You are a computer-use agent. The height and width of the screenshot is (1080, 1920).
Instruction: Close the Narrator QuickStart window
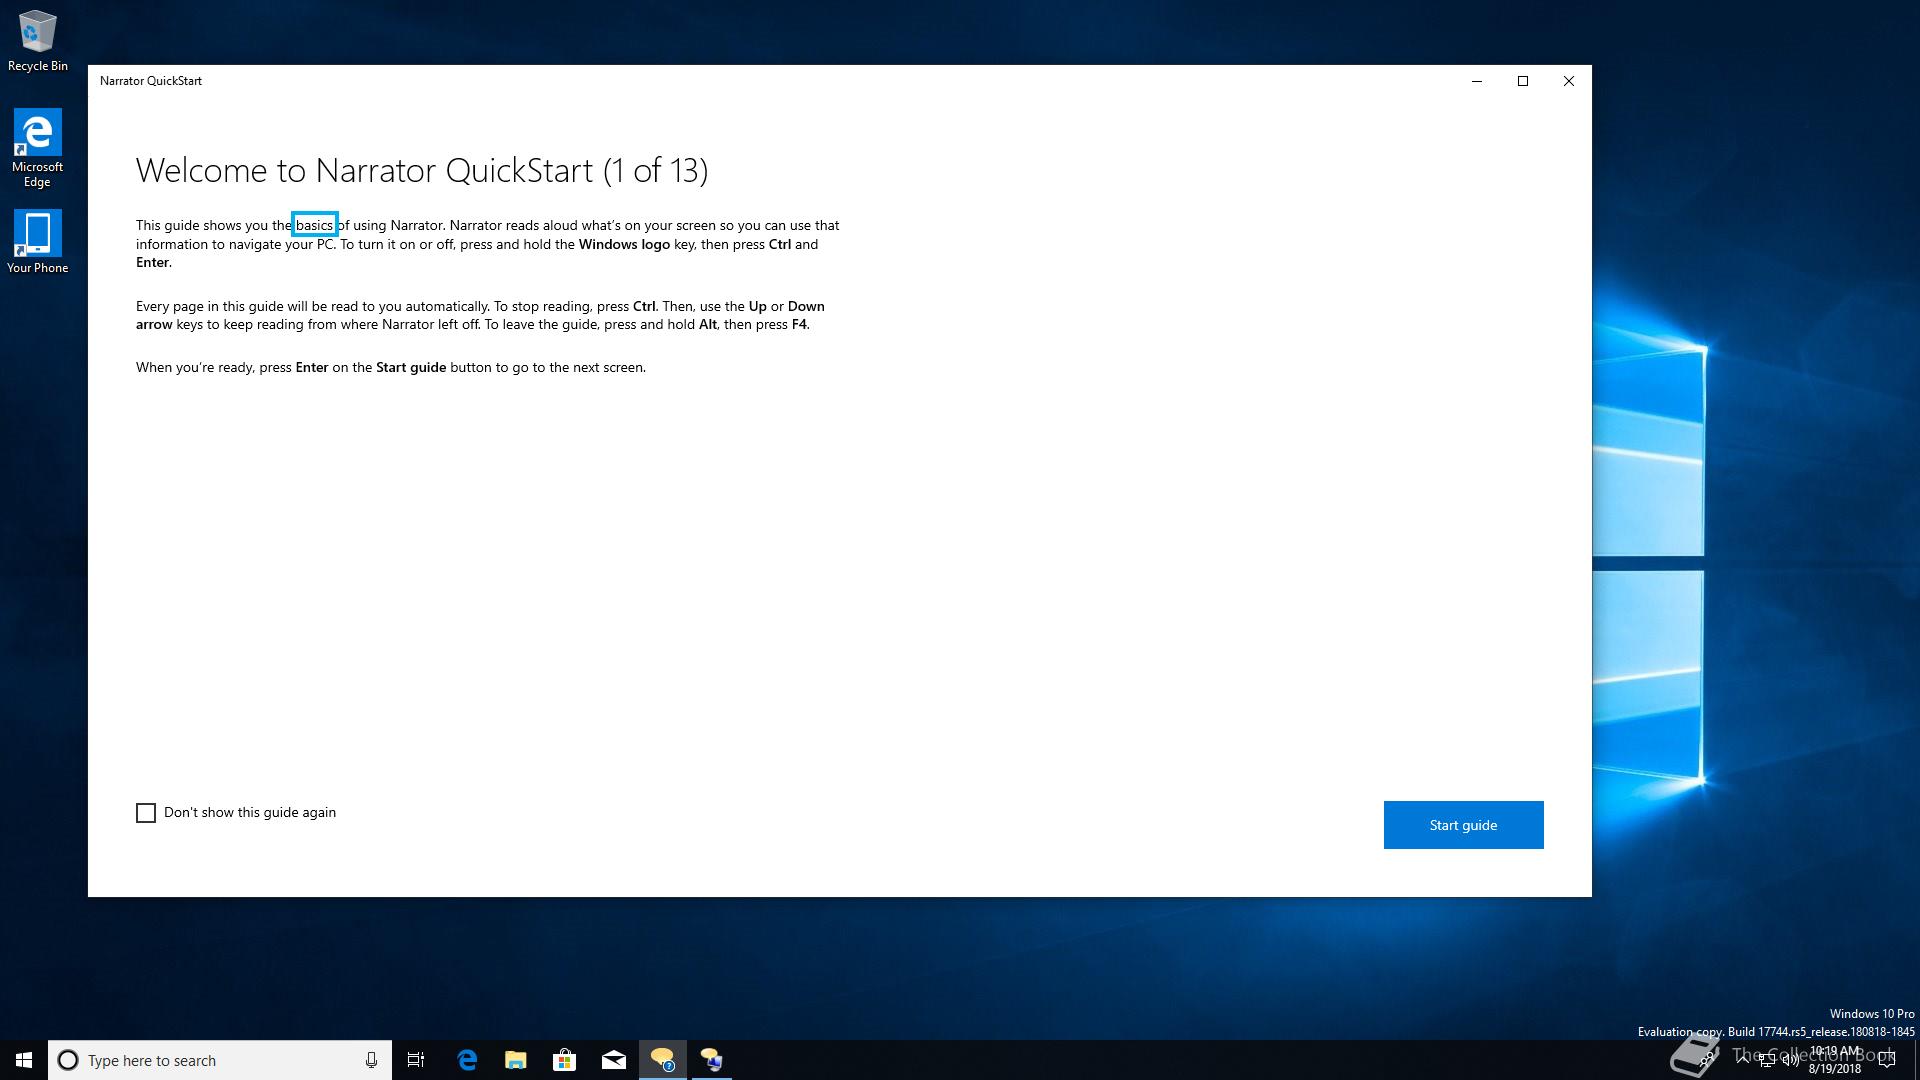pyautogui.click(x=1569, y=81)
